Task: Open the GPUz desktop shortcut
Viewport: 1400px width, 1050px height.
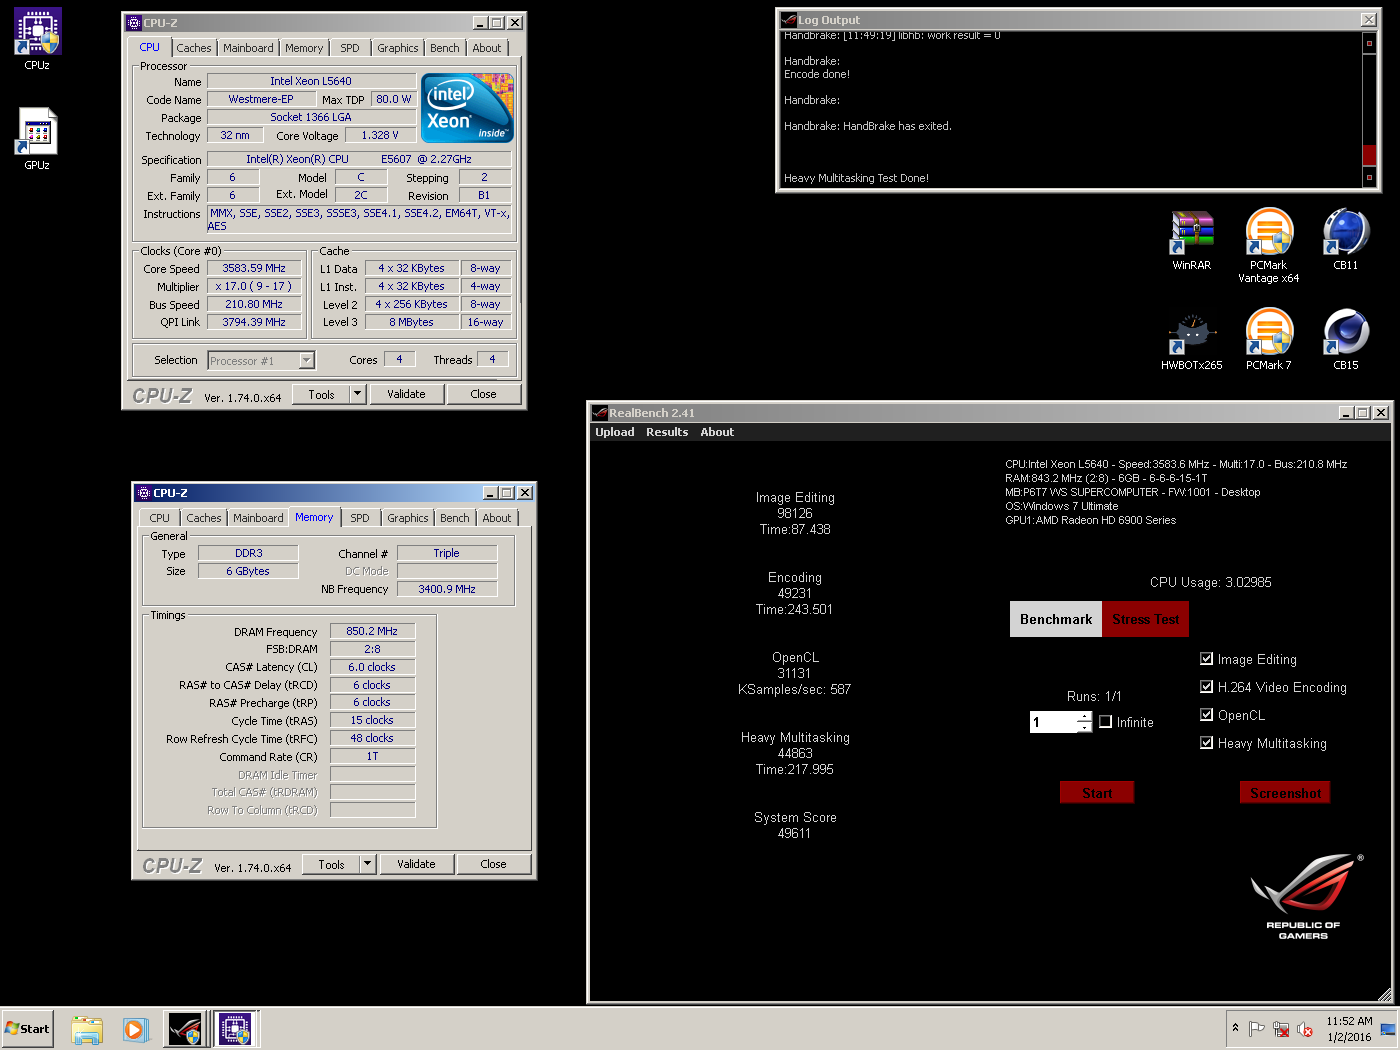Action: coord(37,139)
